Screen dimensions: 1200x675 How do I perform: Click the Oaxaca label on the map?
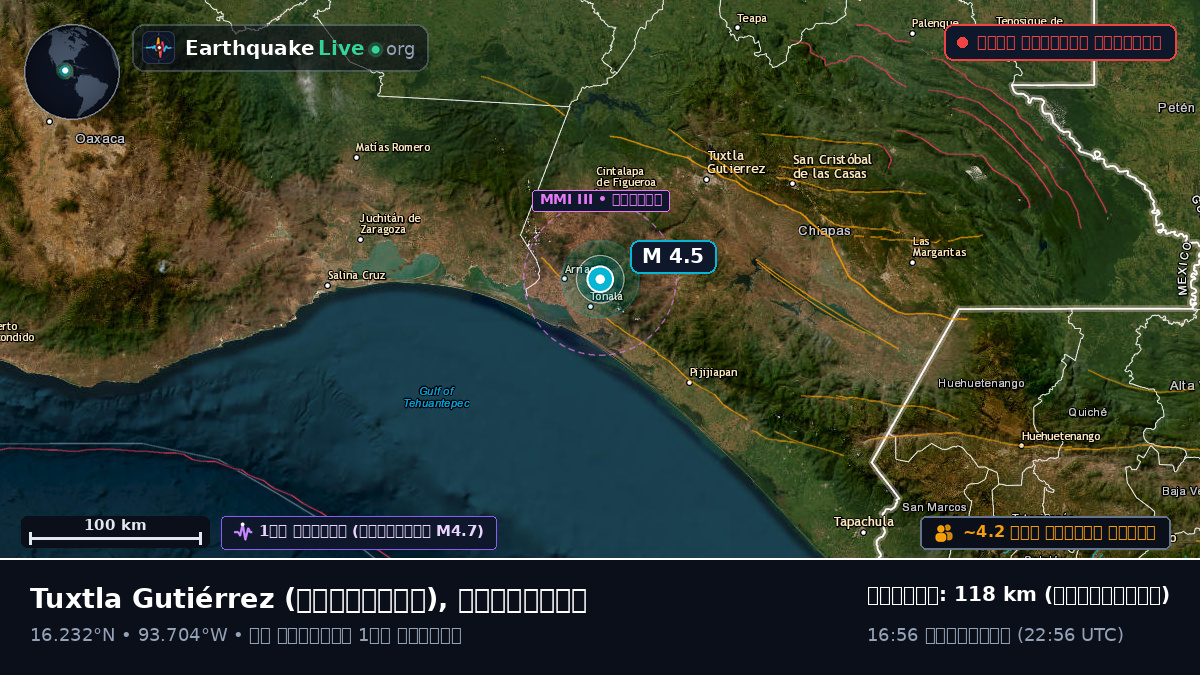[100, 139]
